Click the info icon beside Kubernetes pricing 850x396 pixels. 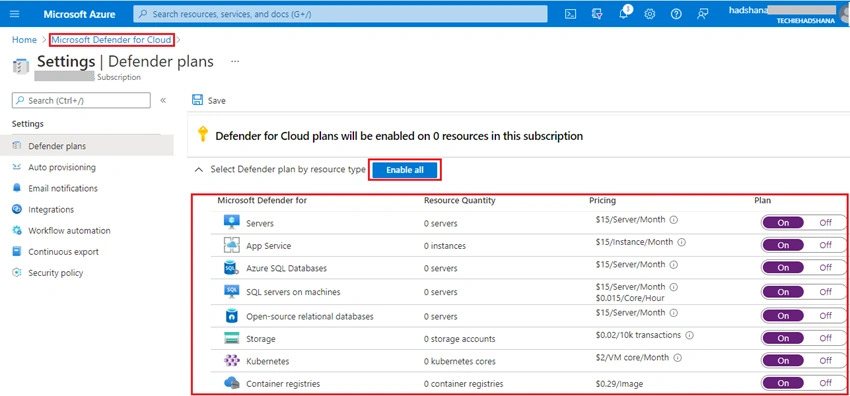click(678, 358)
